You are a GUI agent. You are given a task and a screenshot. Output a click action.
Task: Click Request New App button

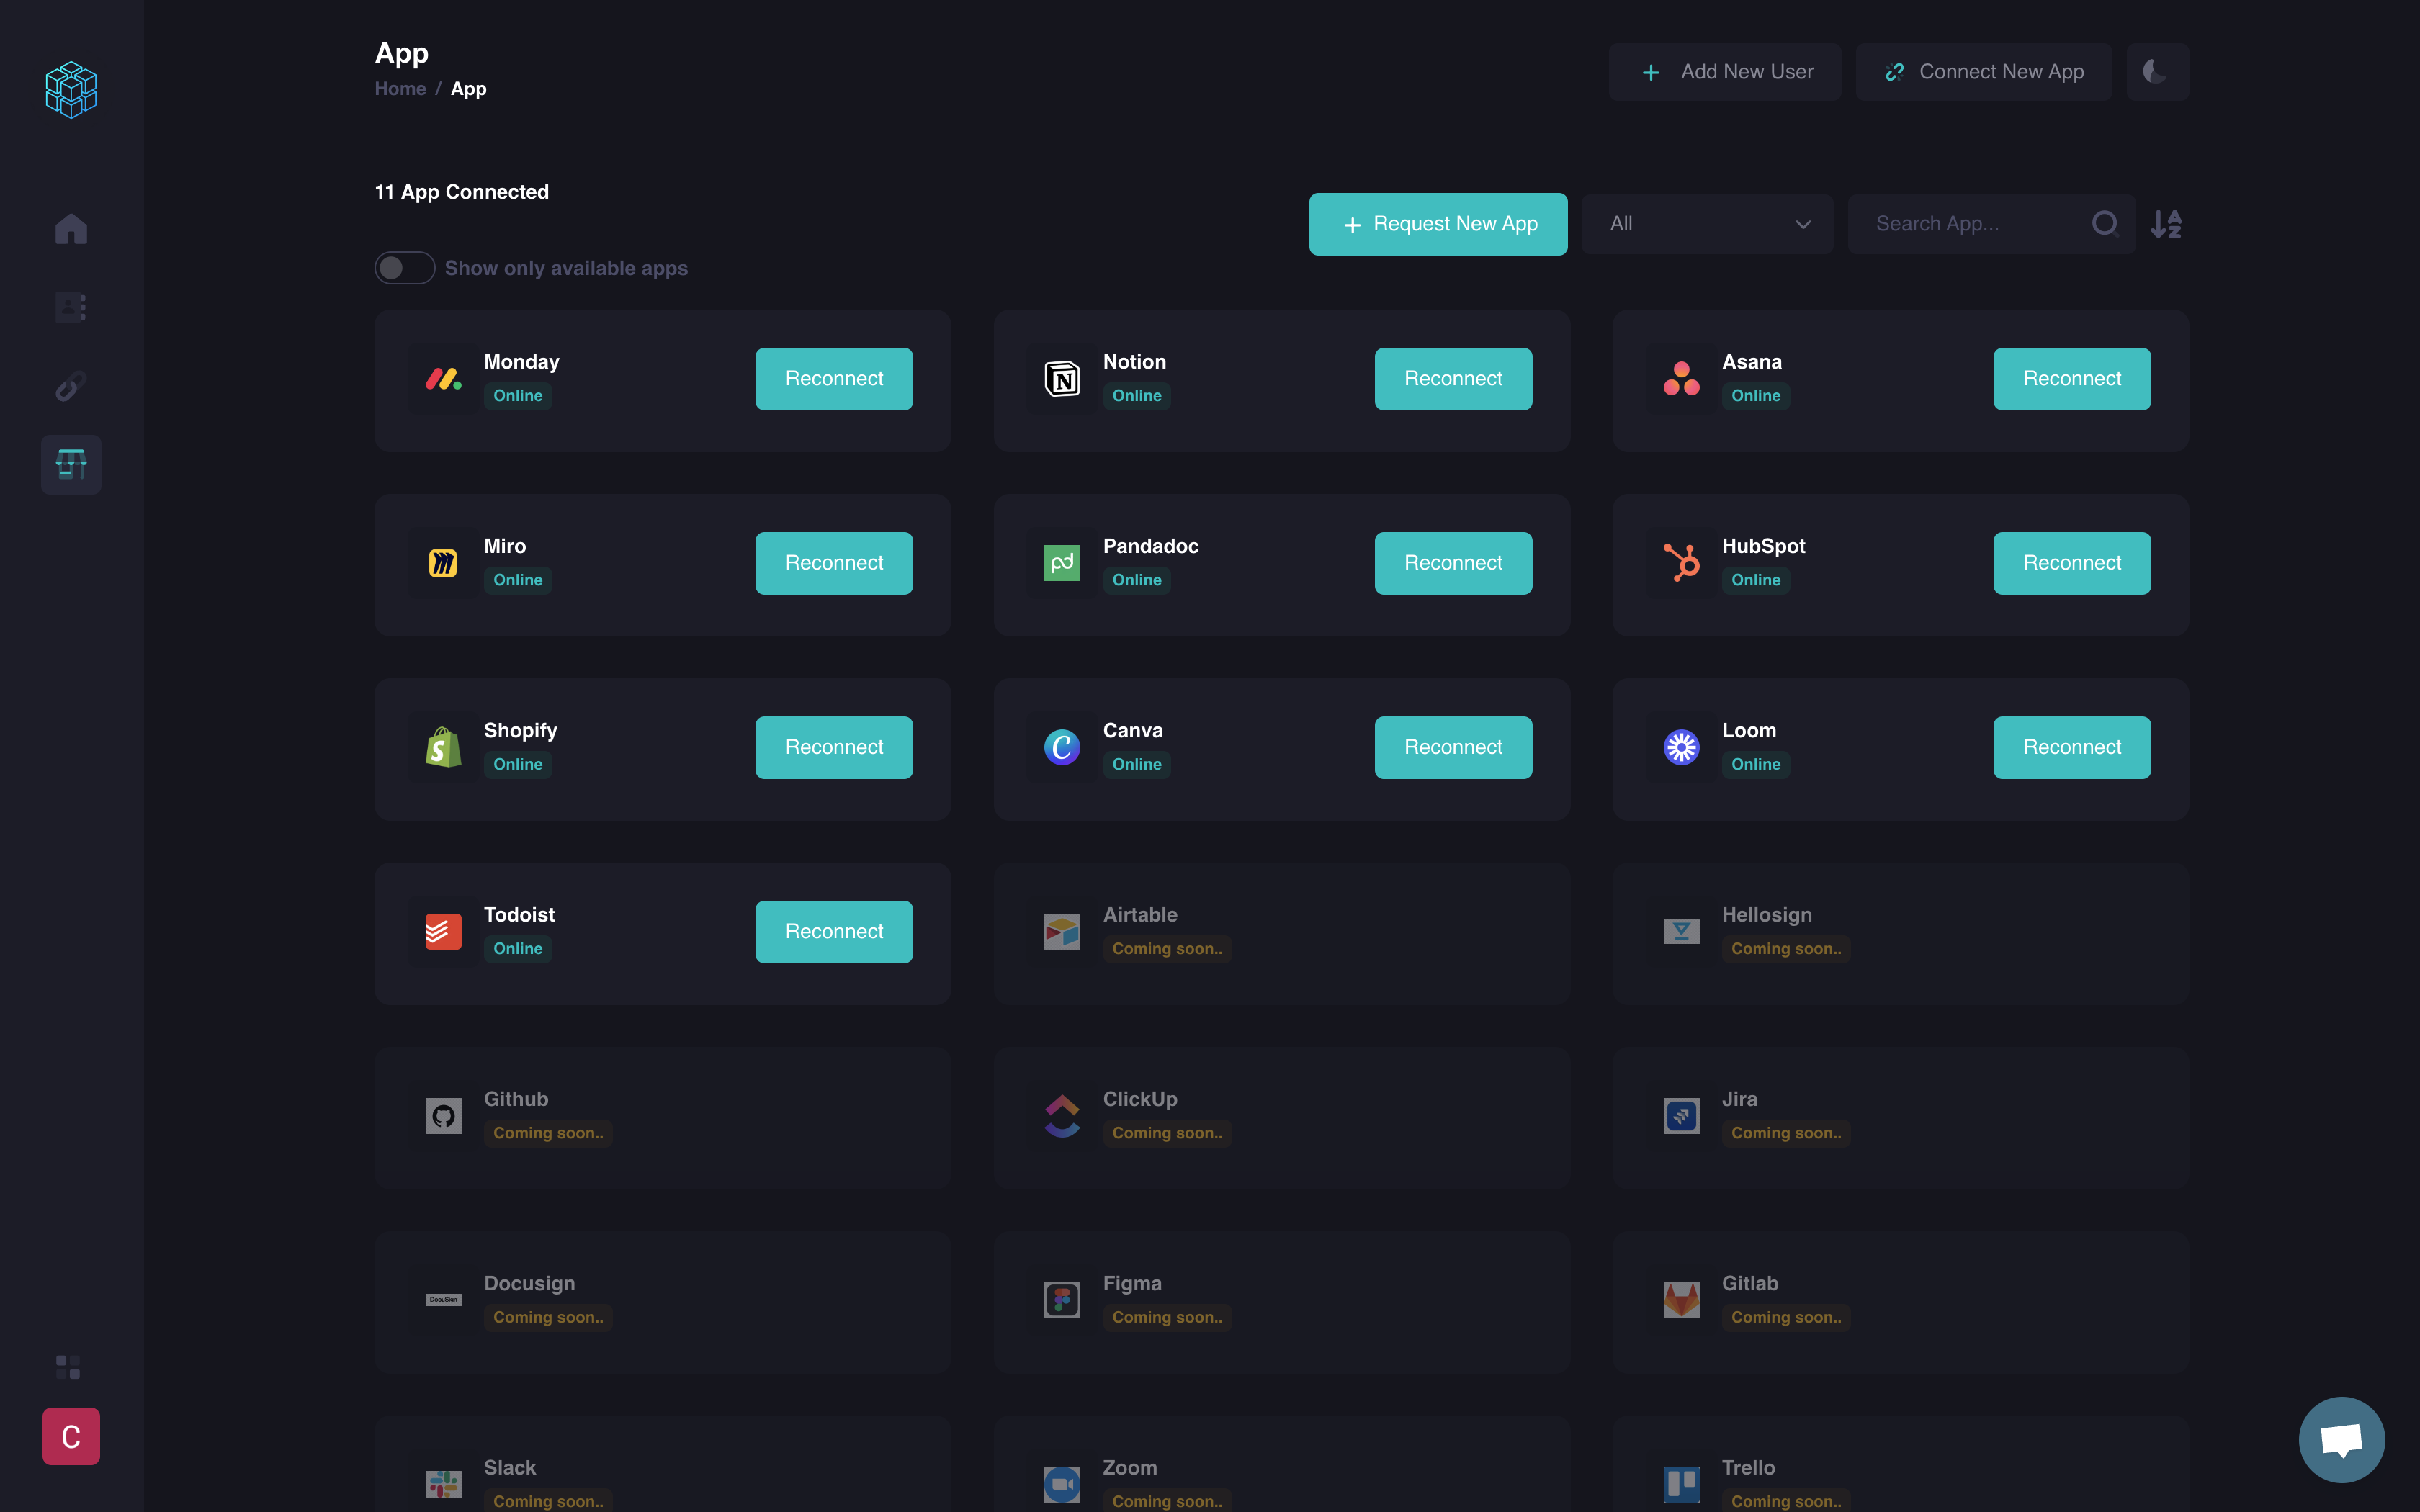(1438, 224)
